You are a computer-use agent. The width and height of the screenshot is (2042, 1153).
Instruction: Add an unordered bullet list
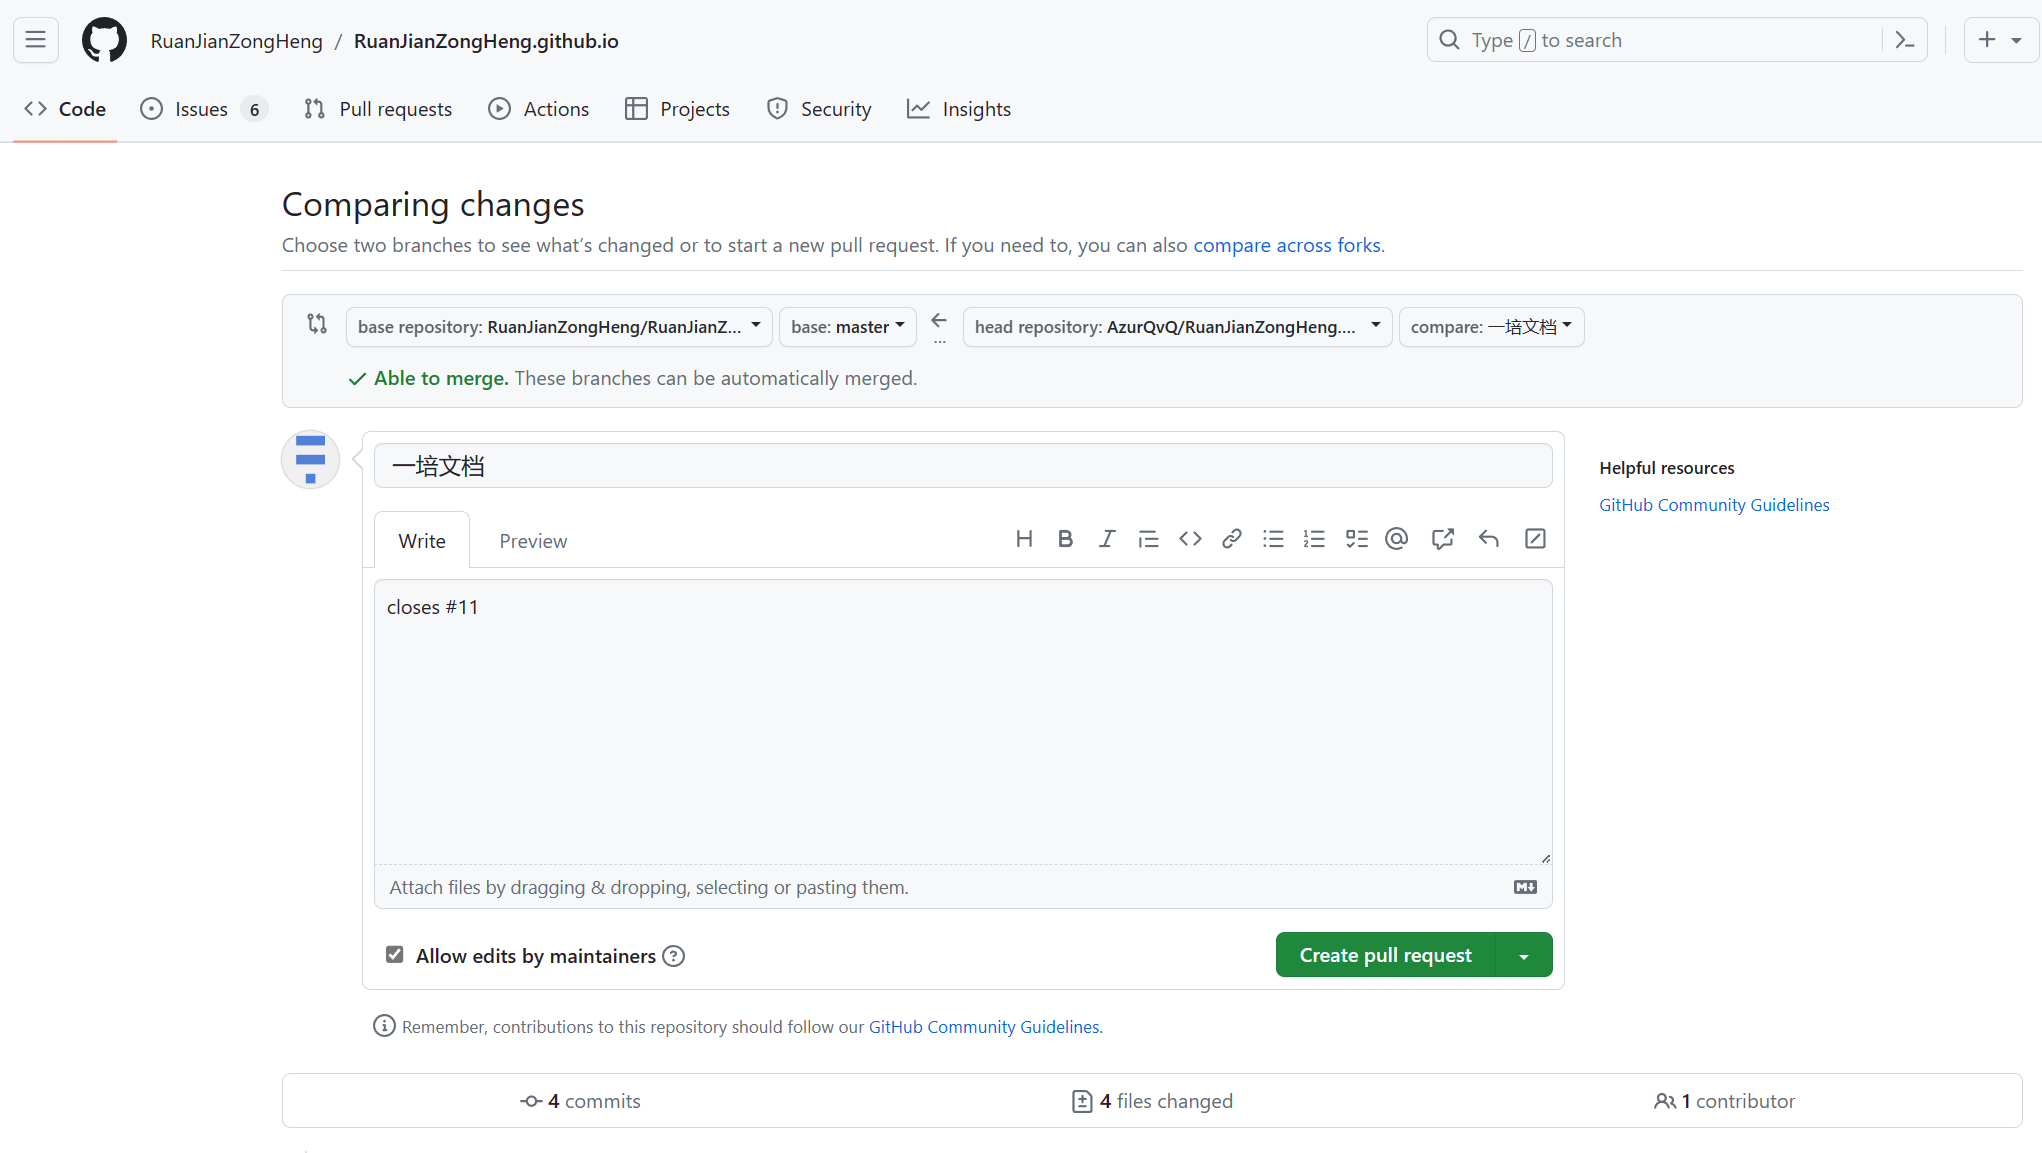tap(1273, 539)
